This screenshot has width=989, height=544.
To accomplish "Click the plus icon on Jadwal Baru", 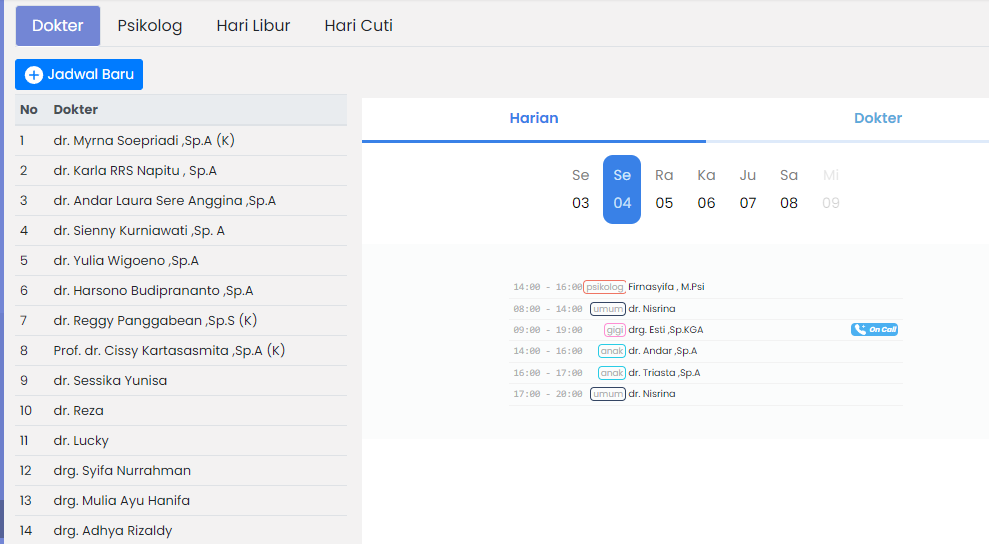I will [34, 75].
